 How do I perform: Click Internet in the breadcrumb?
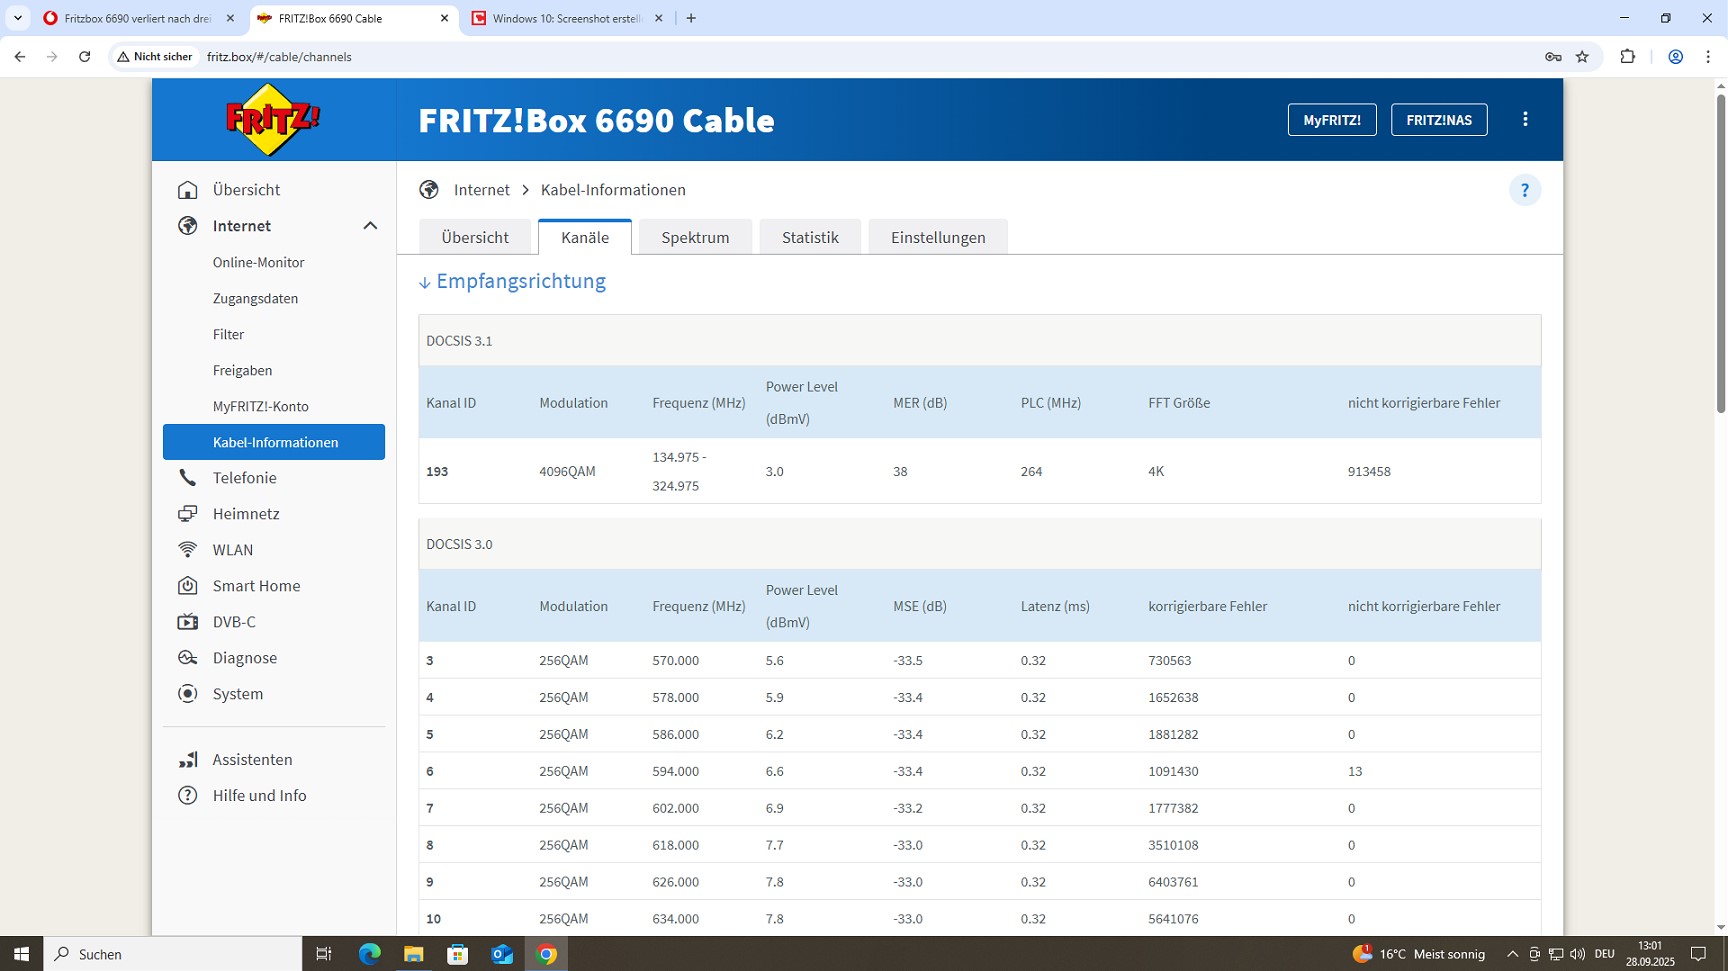click(x=481, y=190)
